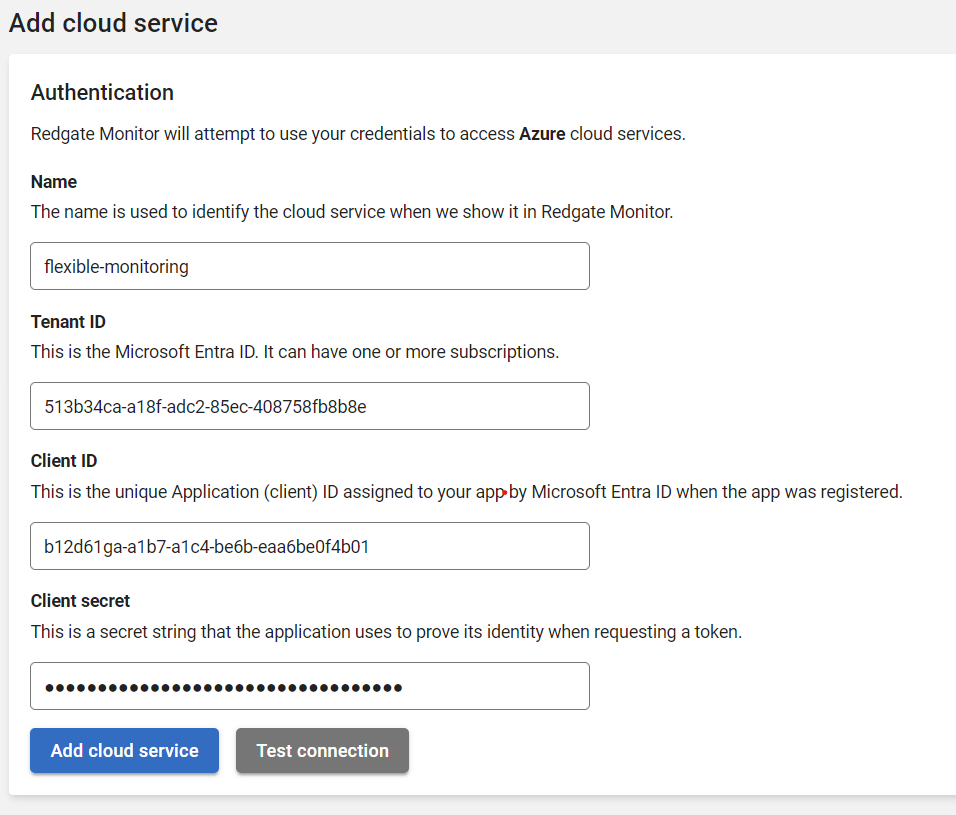
Task: Click the secret string description sentence
Action: [386, 632]
